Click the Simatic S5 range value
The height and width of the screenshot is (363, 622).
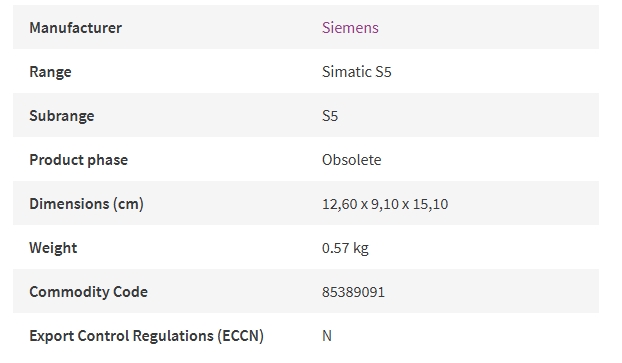tap(357, 72)
